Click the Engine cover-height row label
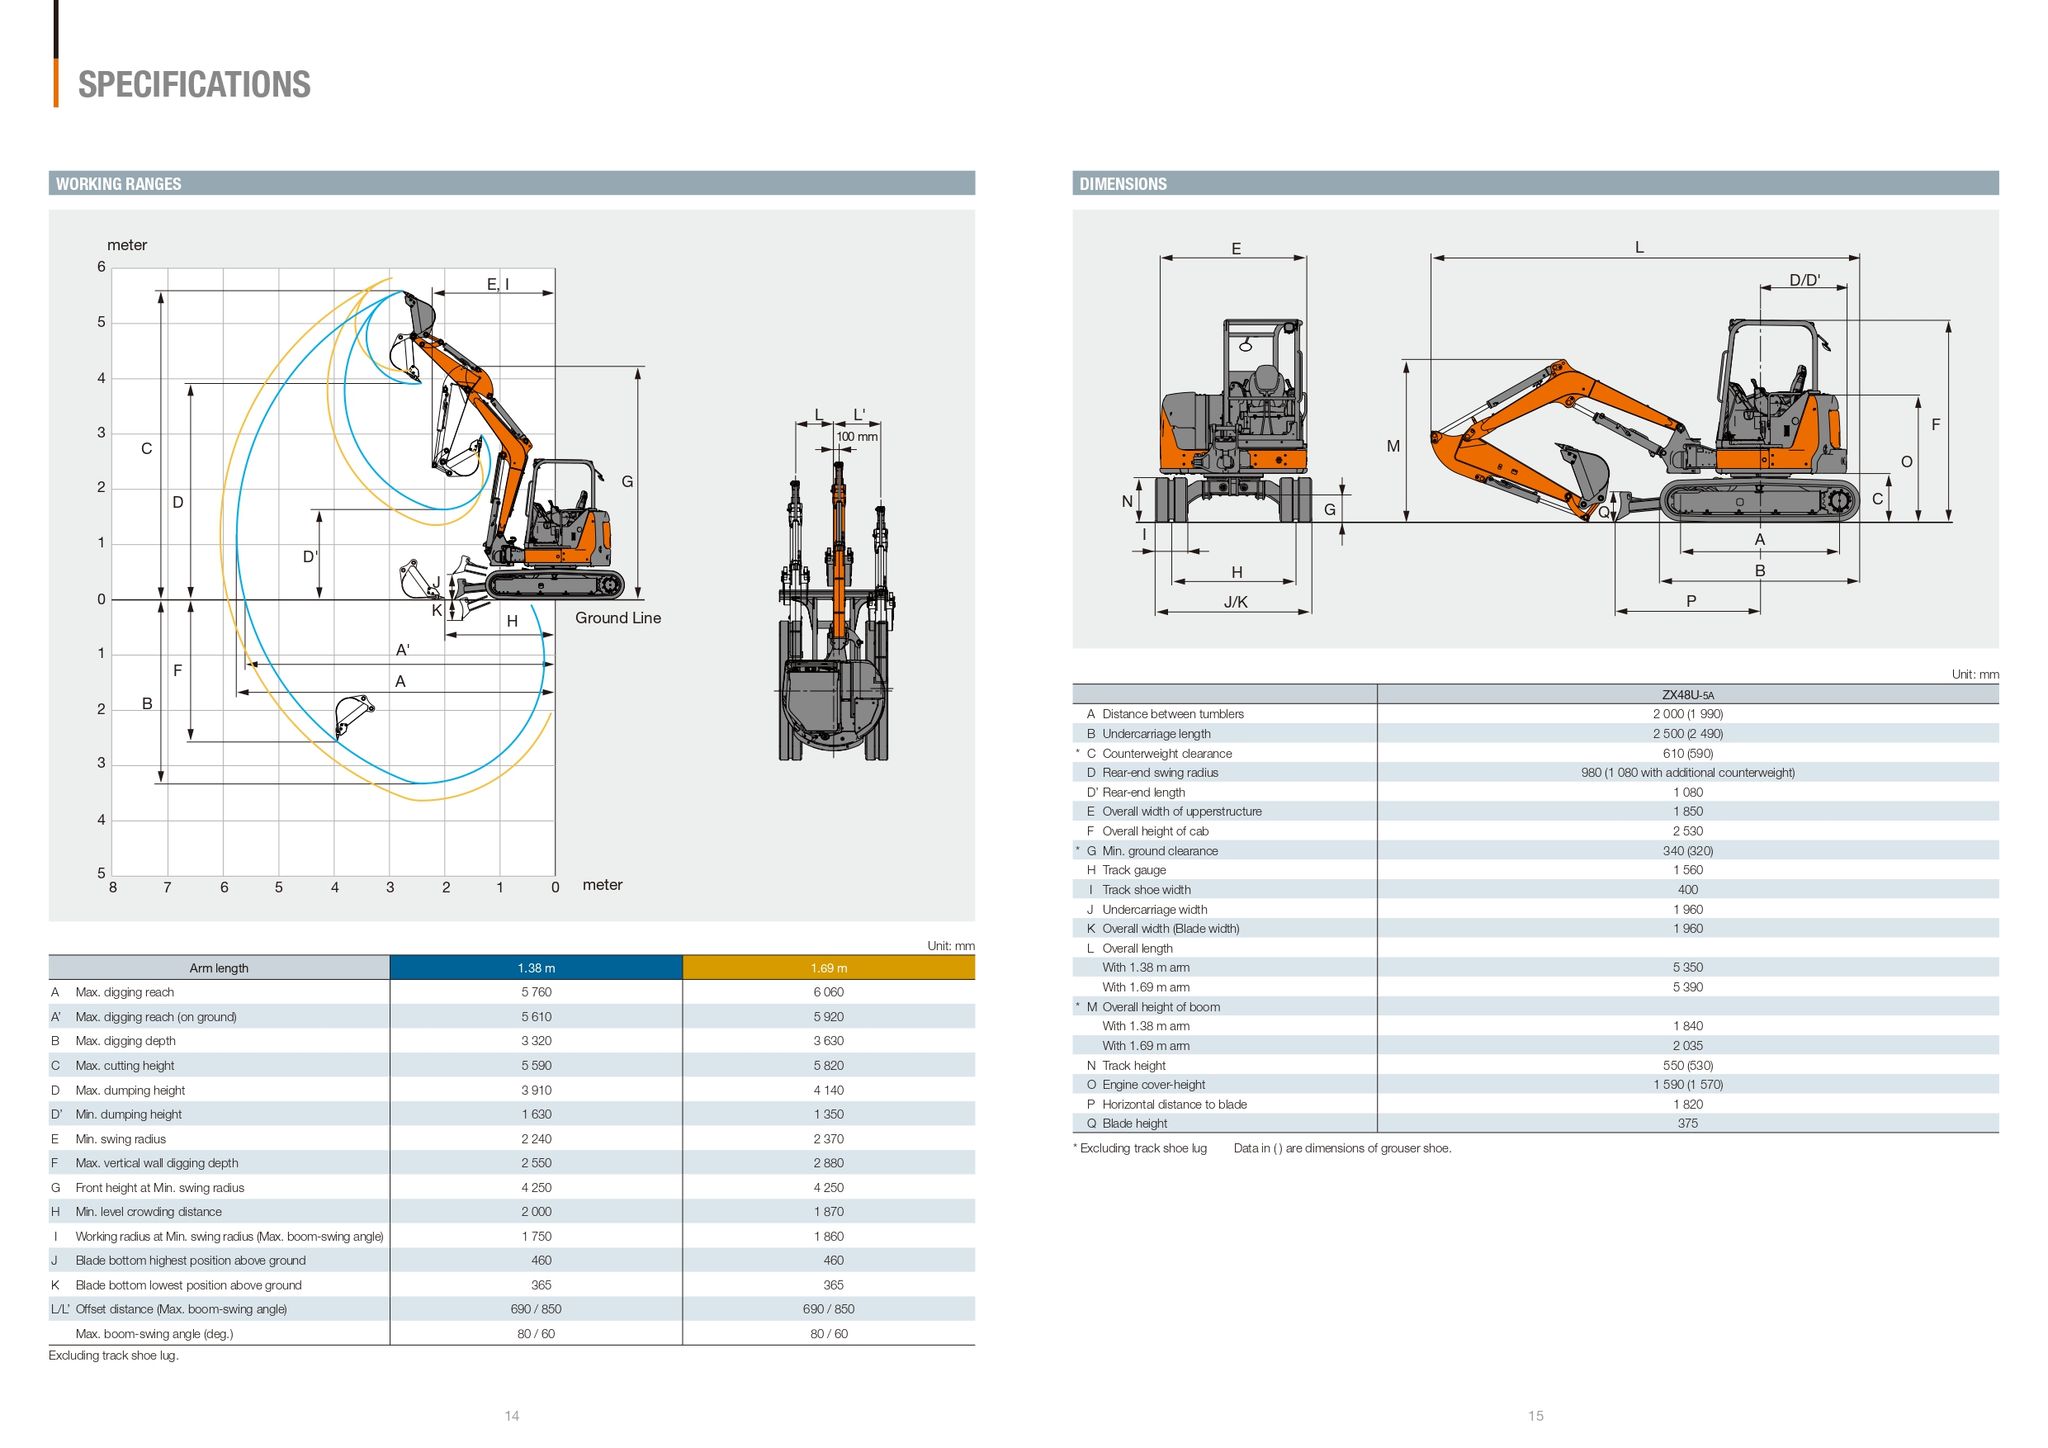The width and height of the screenshot is (2048, 1448). point(1154,1085)
